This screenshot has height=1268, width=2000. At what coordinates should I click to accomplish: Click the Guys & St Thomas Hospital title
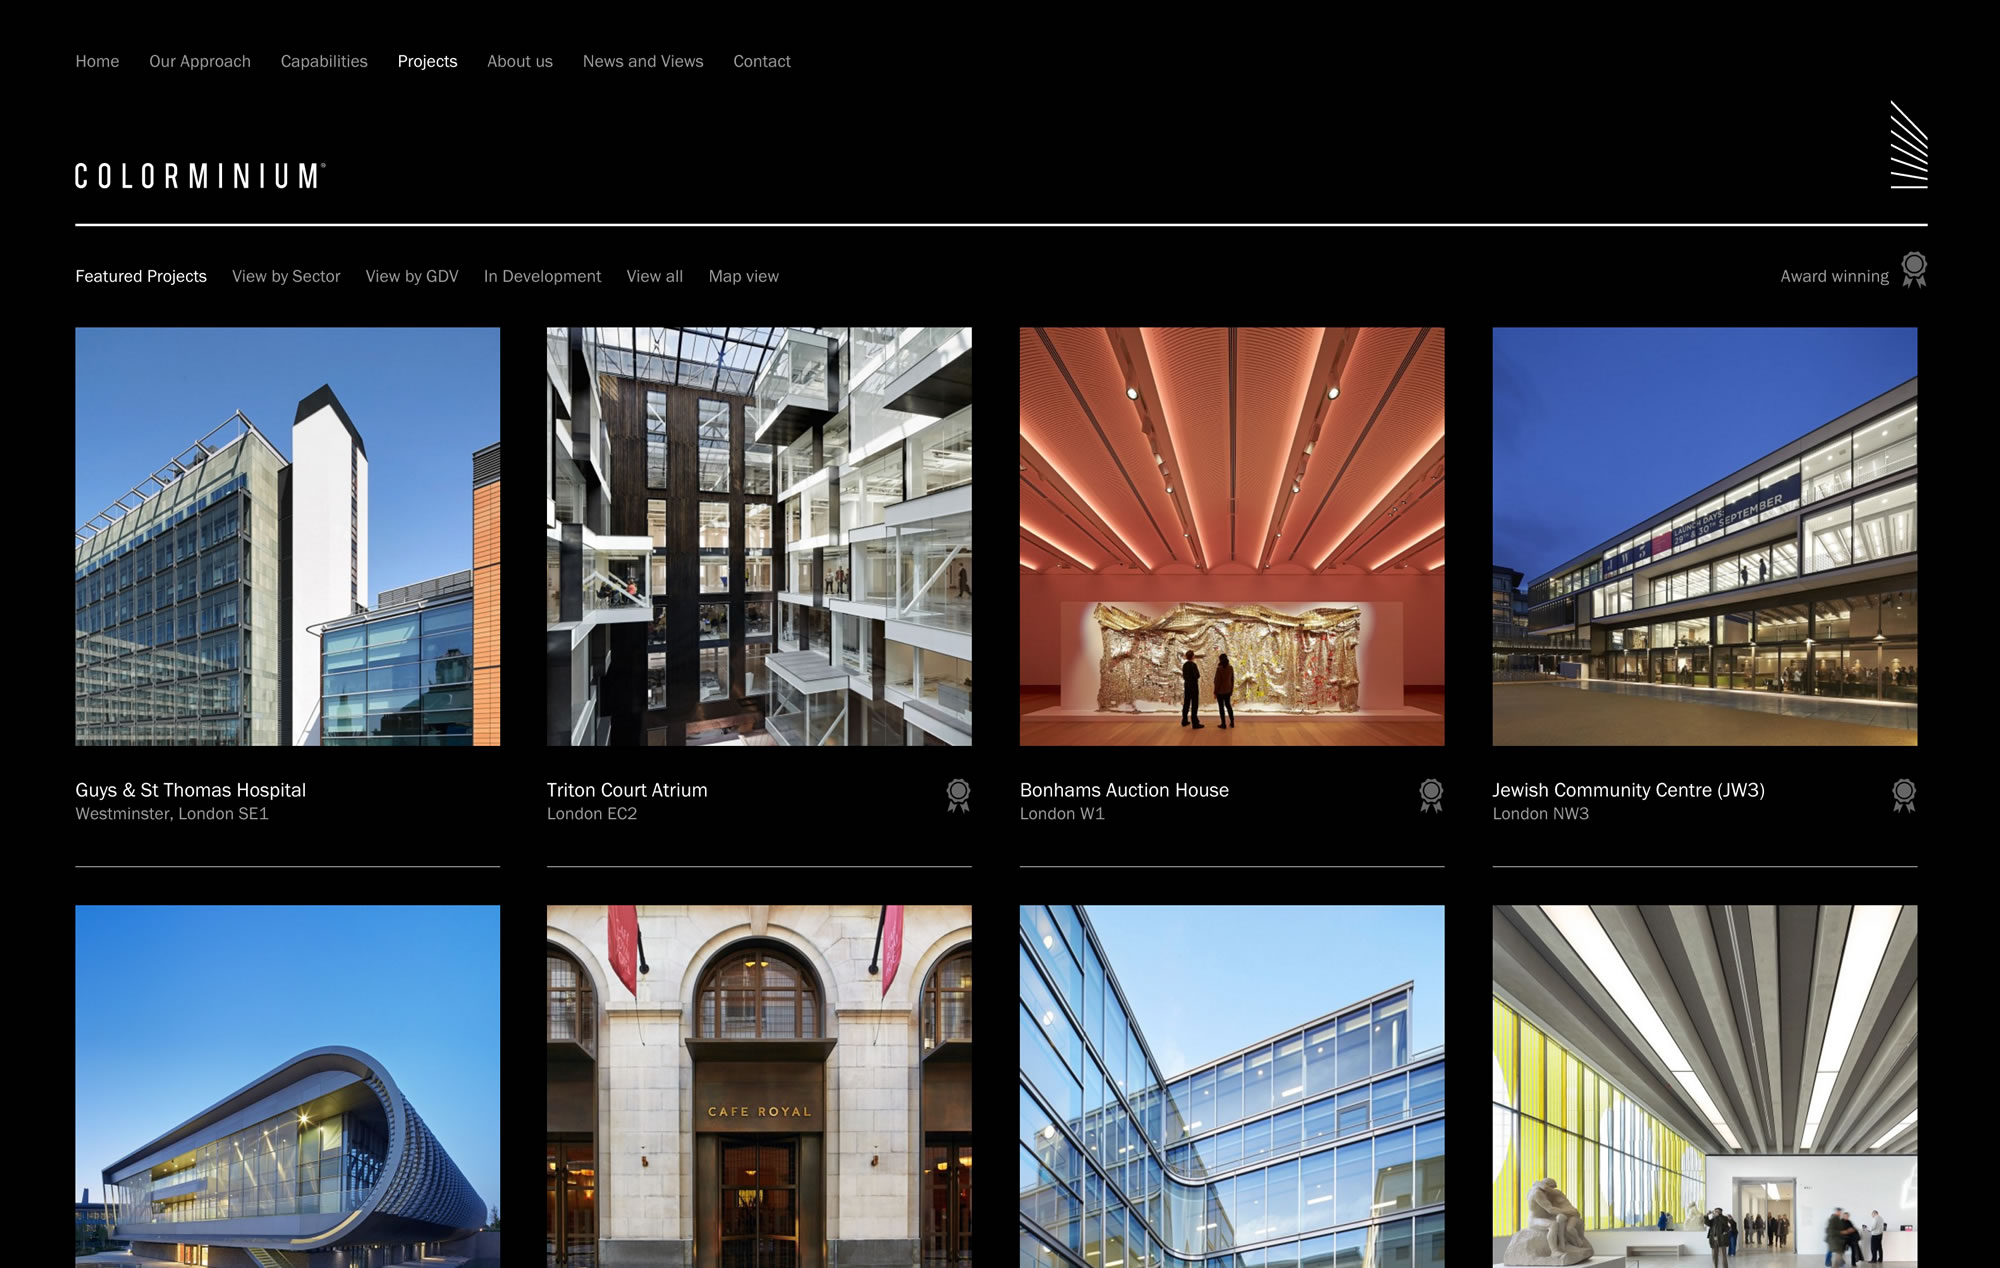coord(190,790)
